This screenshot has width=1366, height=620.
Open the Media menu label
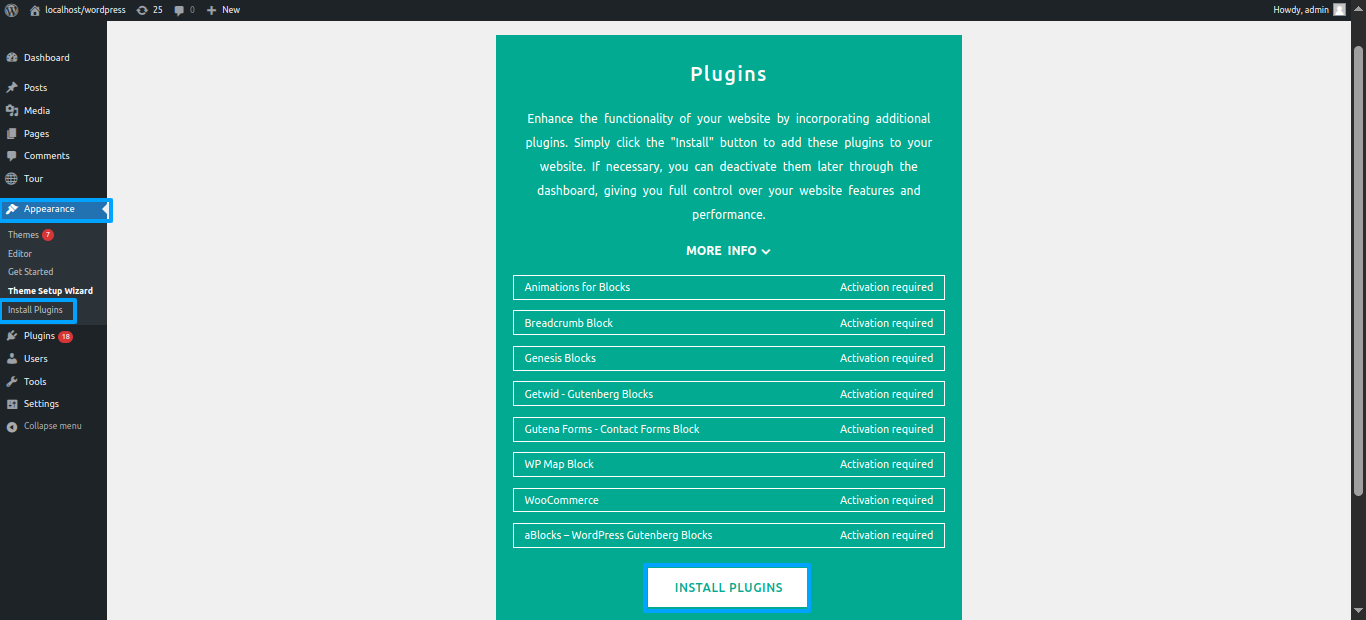tap(37, 111)
